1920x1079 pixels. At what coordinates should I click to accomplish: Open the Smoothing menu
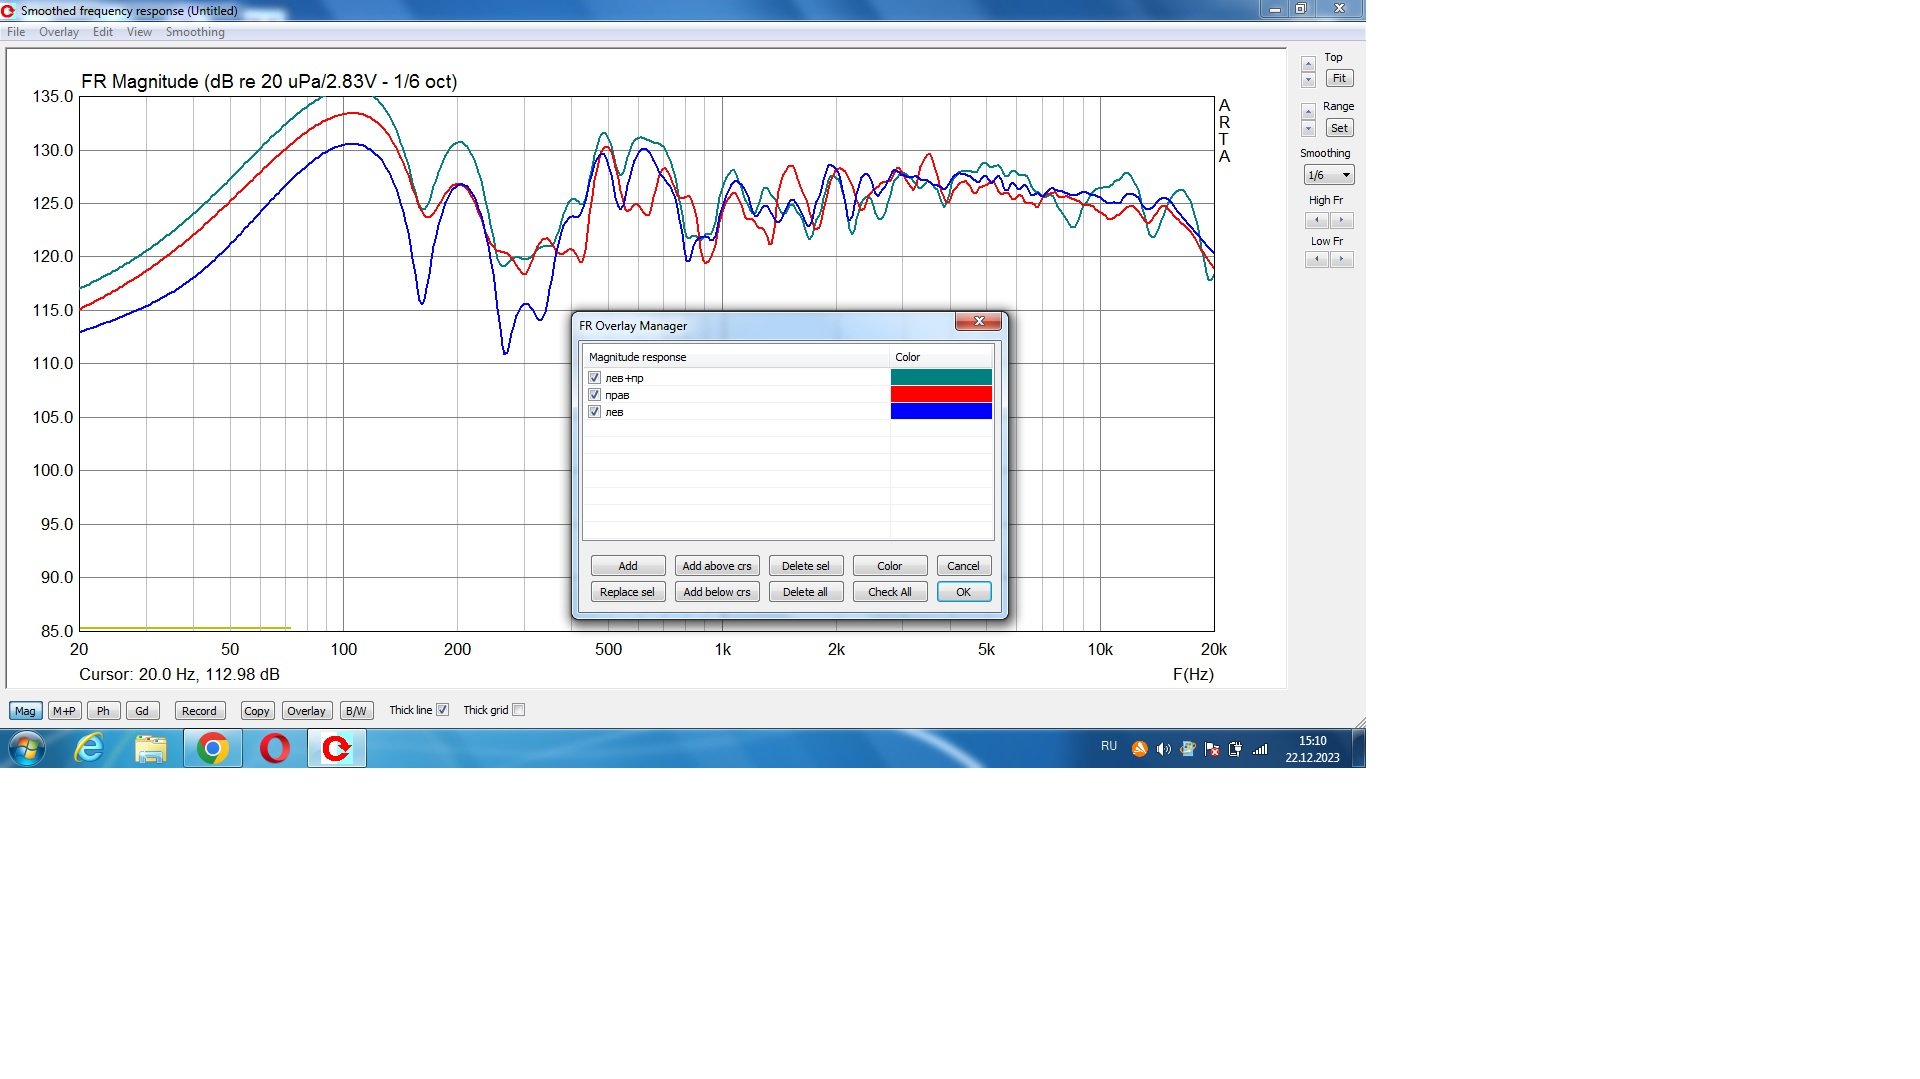click(195, 32)
